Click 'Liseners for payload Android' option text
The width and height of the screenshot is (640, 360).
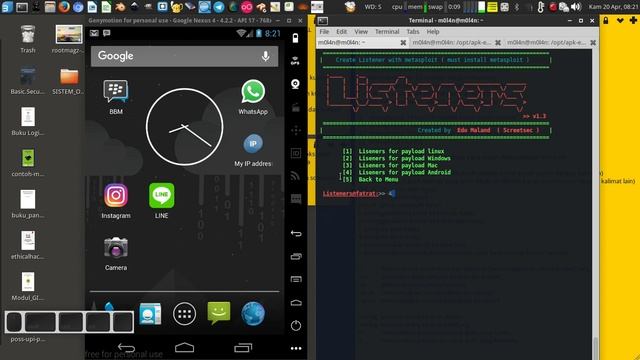tap(404, 172)
